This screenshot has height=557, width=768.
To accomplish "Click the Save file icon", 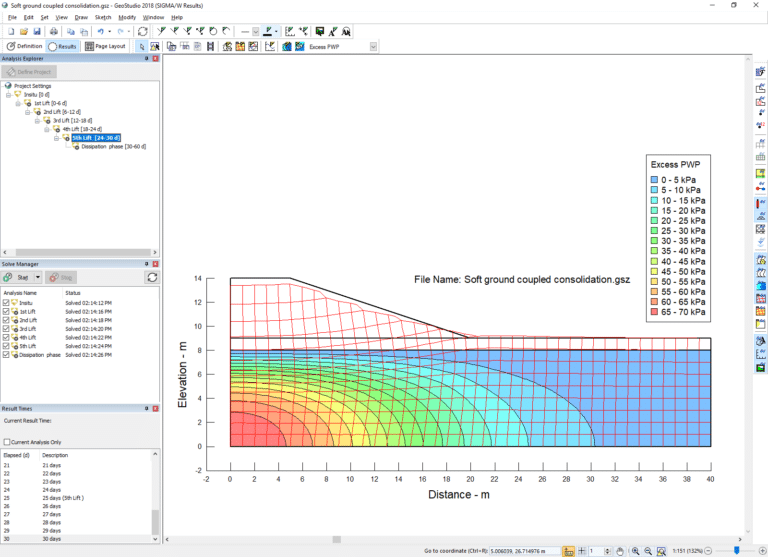I will tap(37, 32).
